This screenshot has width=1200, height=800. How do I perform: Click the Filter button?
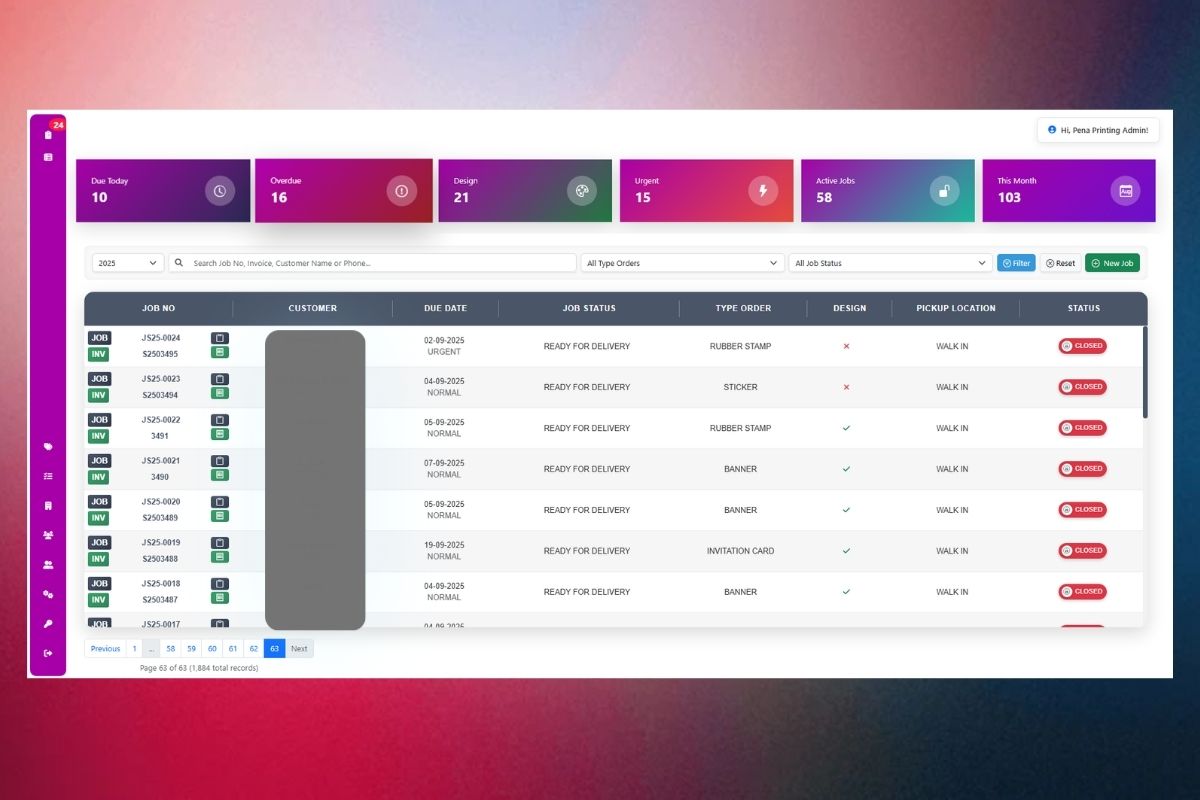tap(1016, 263)
